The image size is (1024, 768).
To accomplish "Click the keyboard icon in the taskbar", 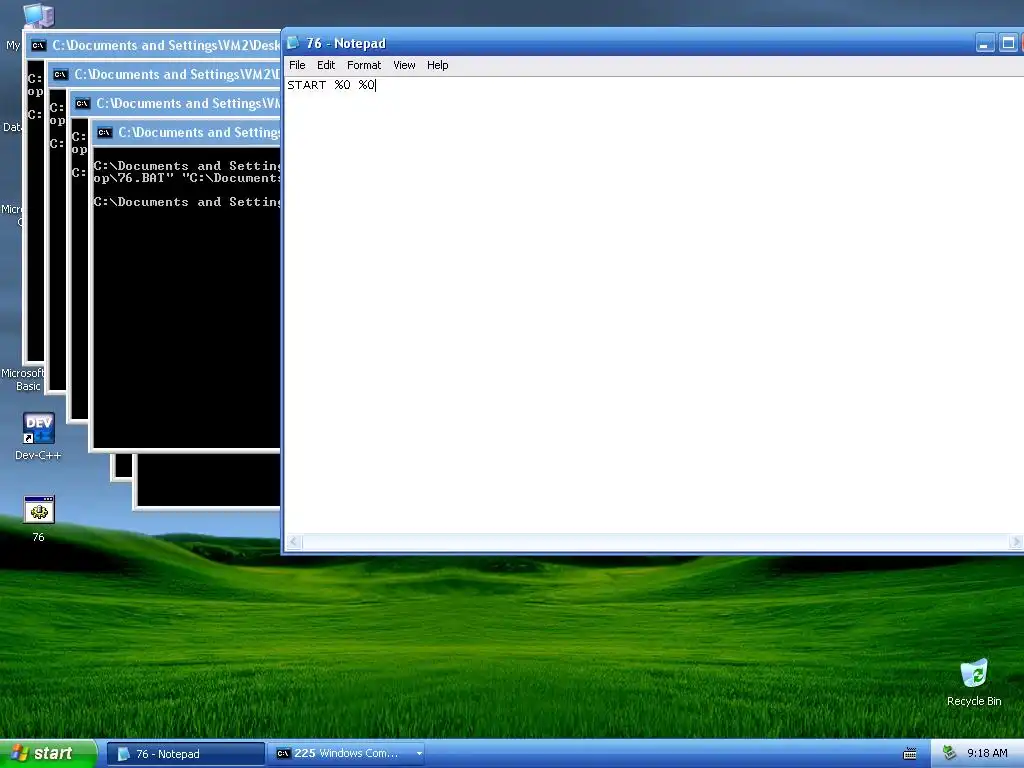I will 910,754.
